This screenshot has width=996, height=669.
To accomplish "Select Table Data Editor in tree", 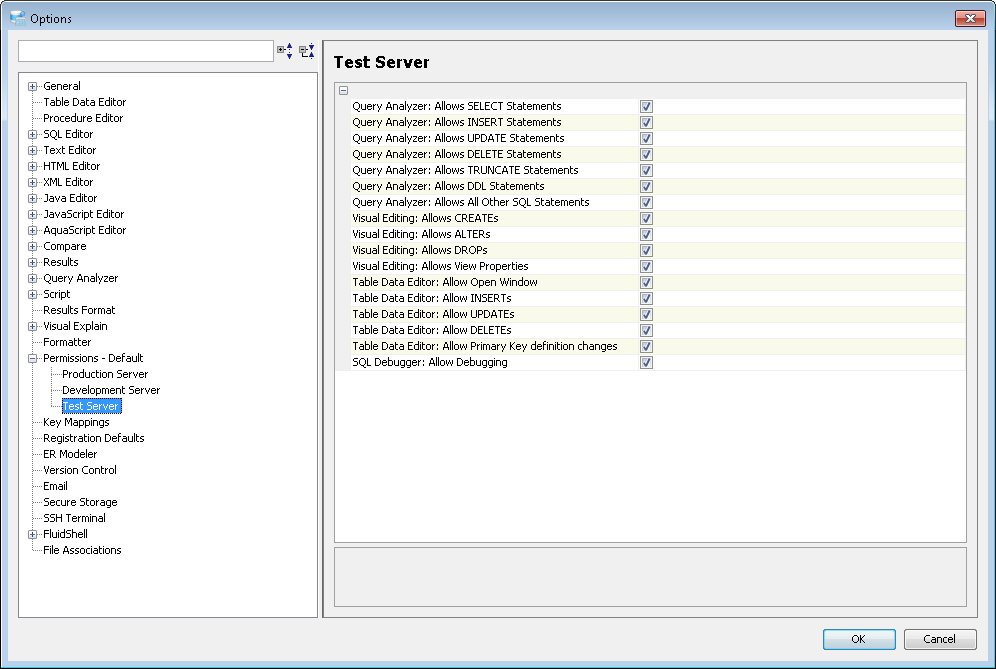I will coord(84,102).
